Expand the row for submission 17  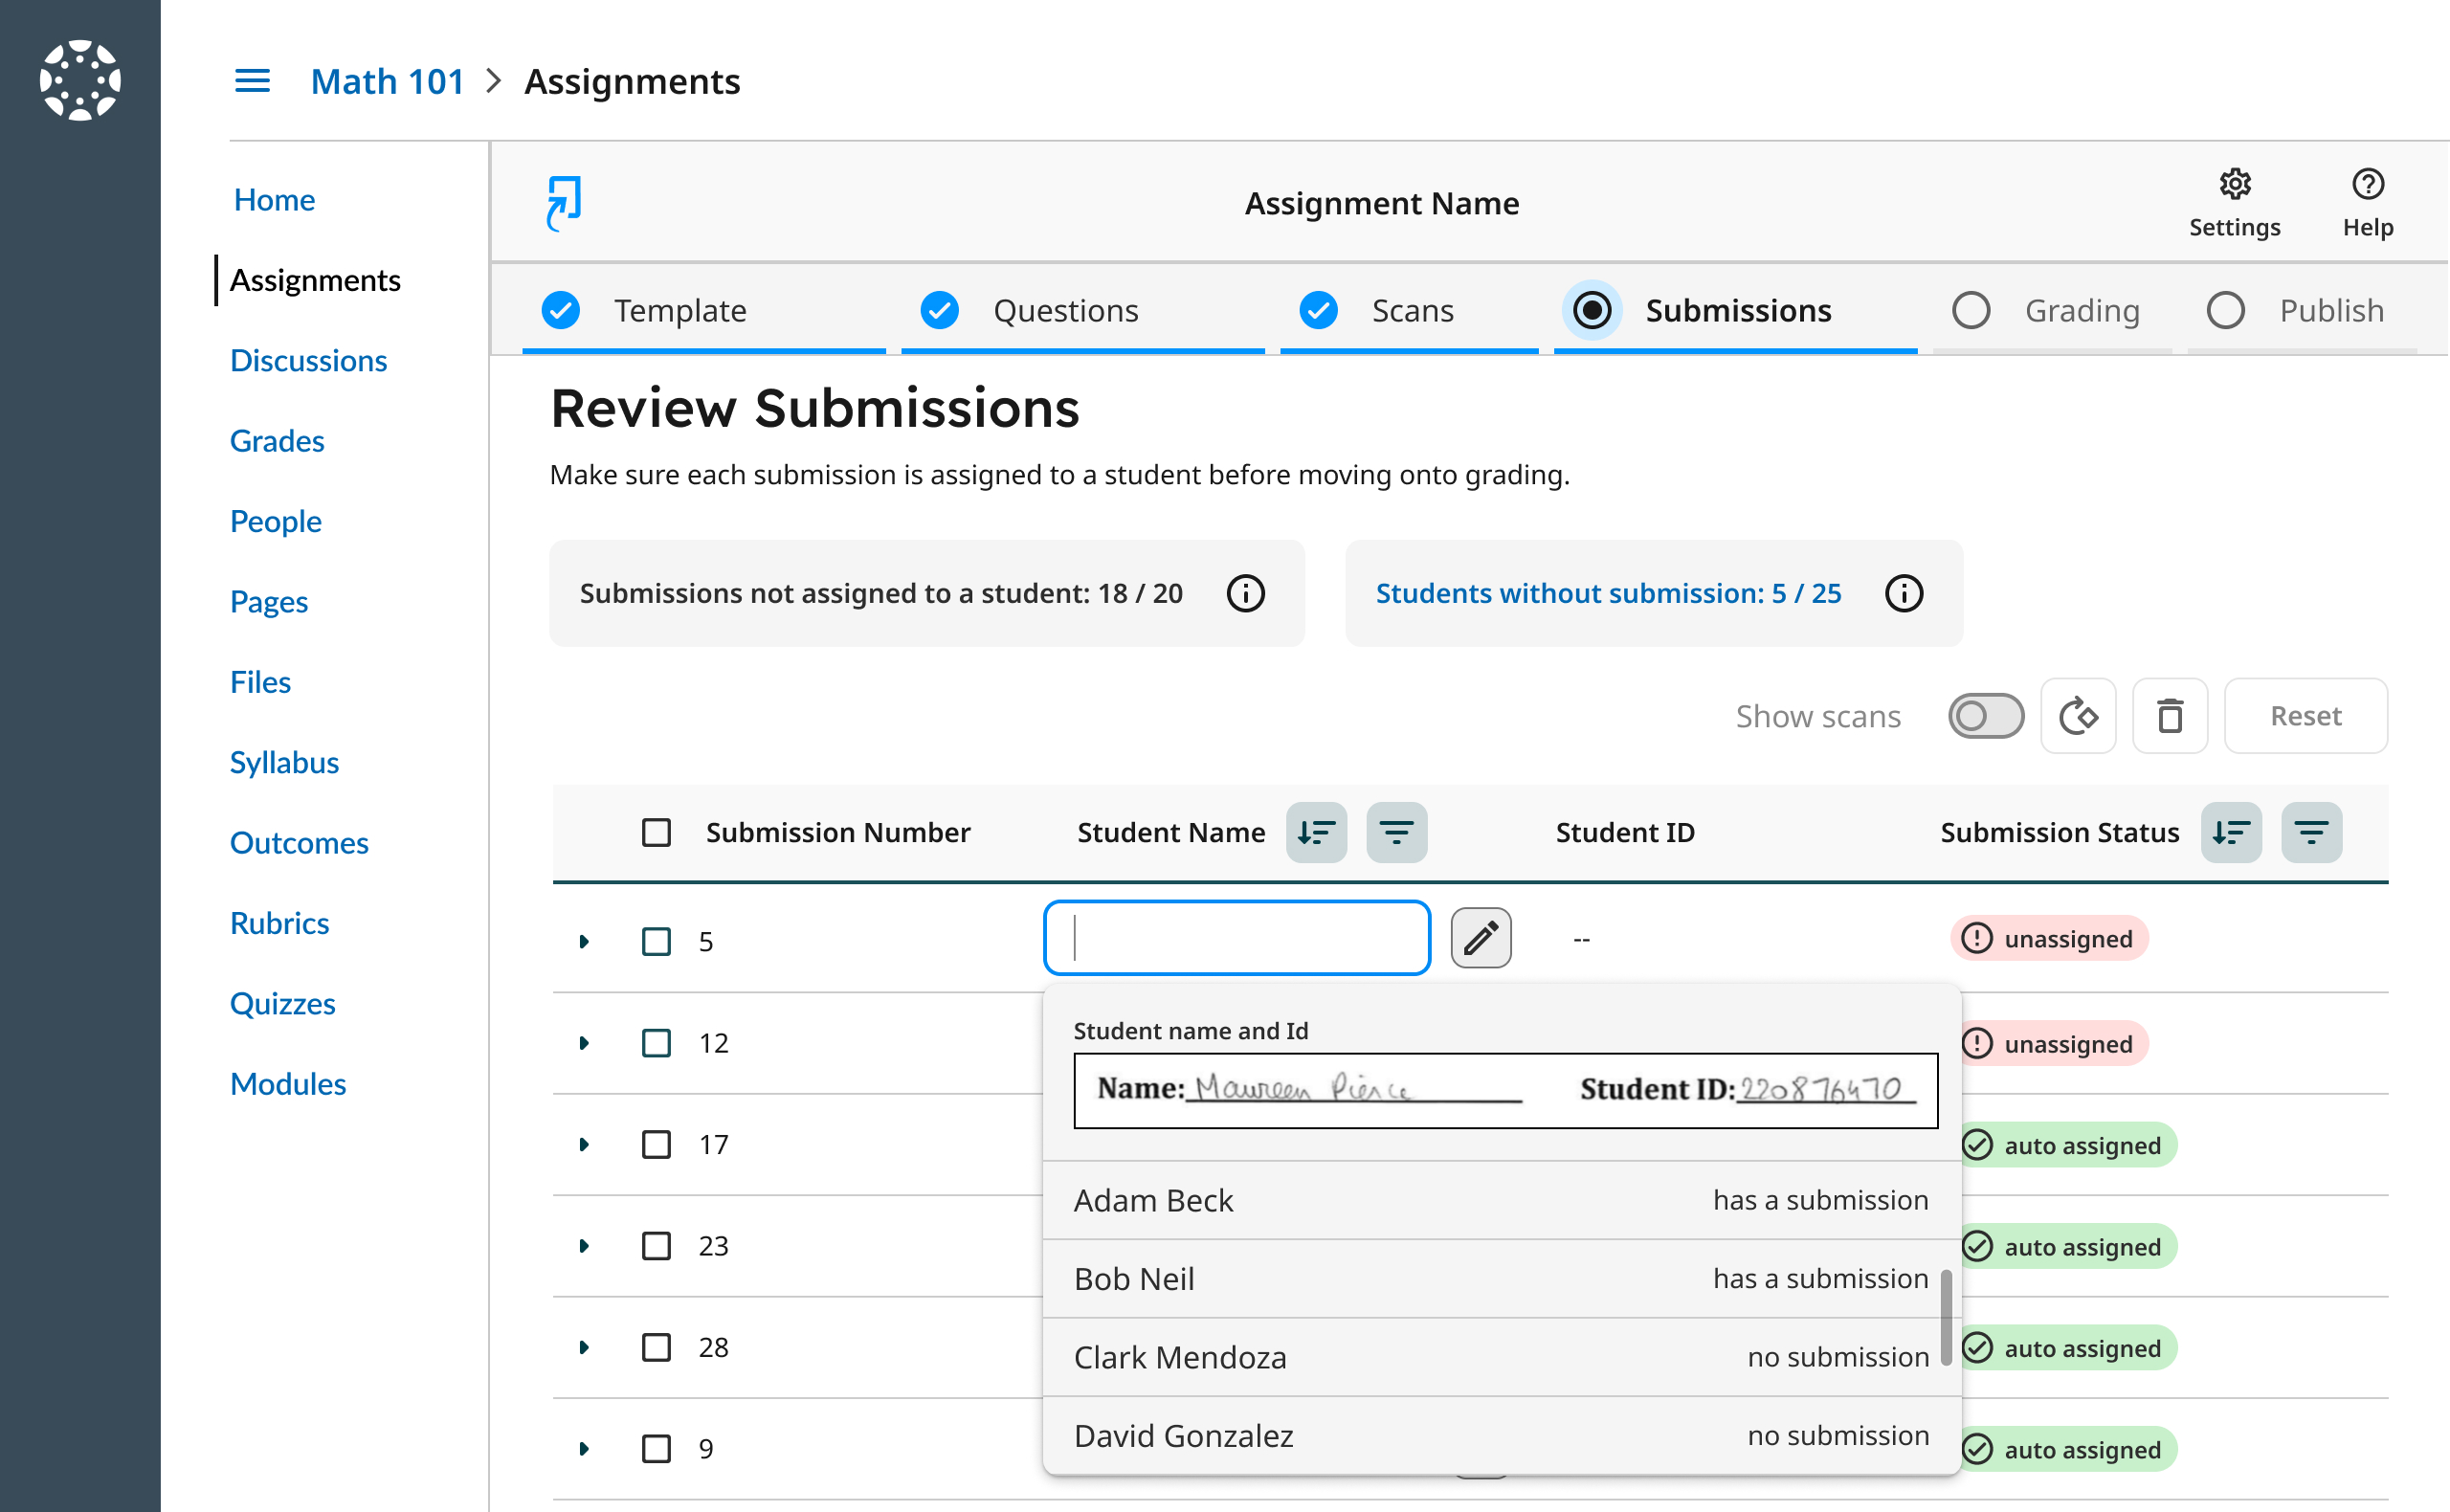point(584,1144)
